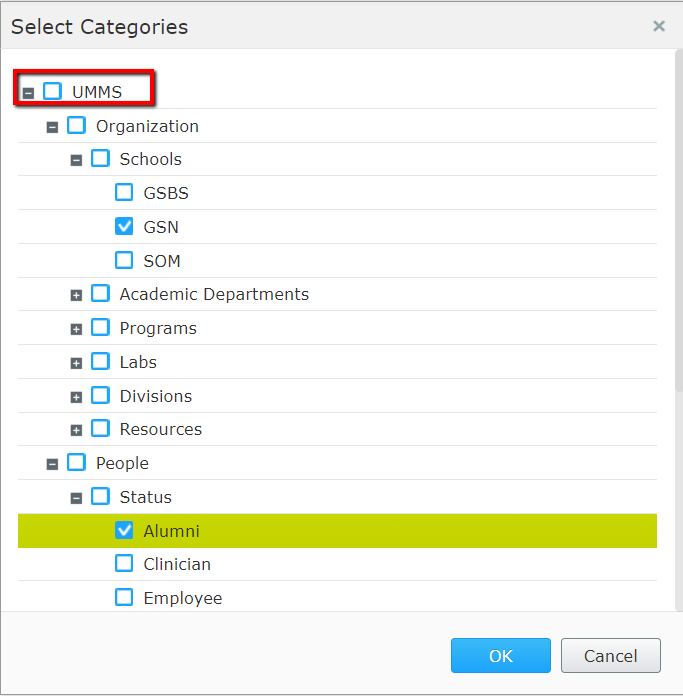Collapse the UMMS root node
The image size is (683, 696).
28,93
